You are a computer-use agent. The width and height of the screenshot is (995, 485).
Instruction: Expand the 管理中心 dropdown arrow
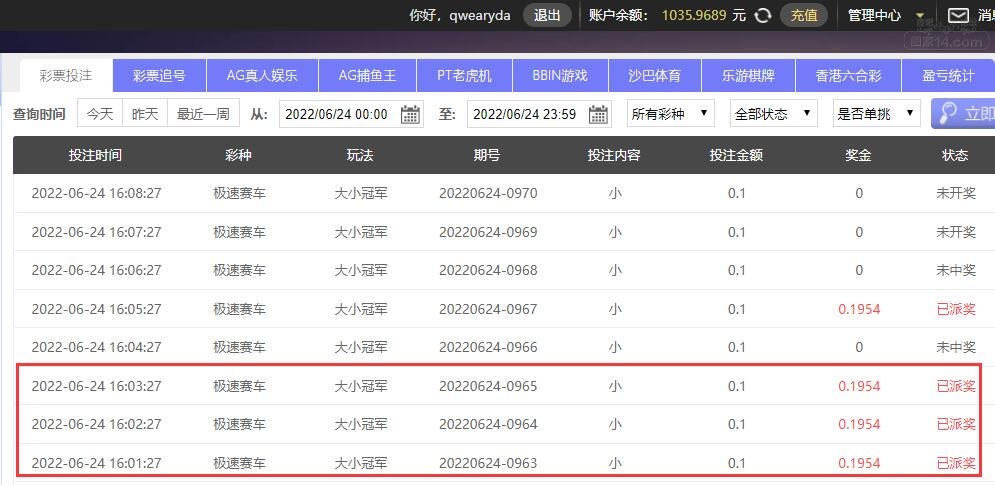click(x=919, y=16)
